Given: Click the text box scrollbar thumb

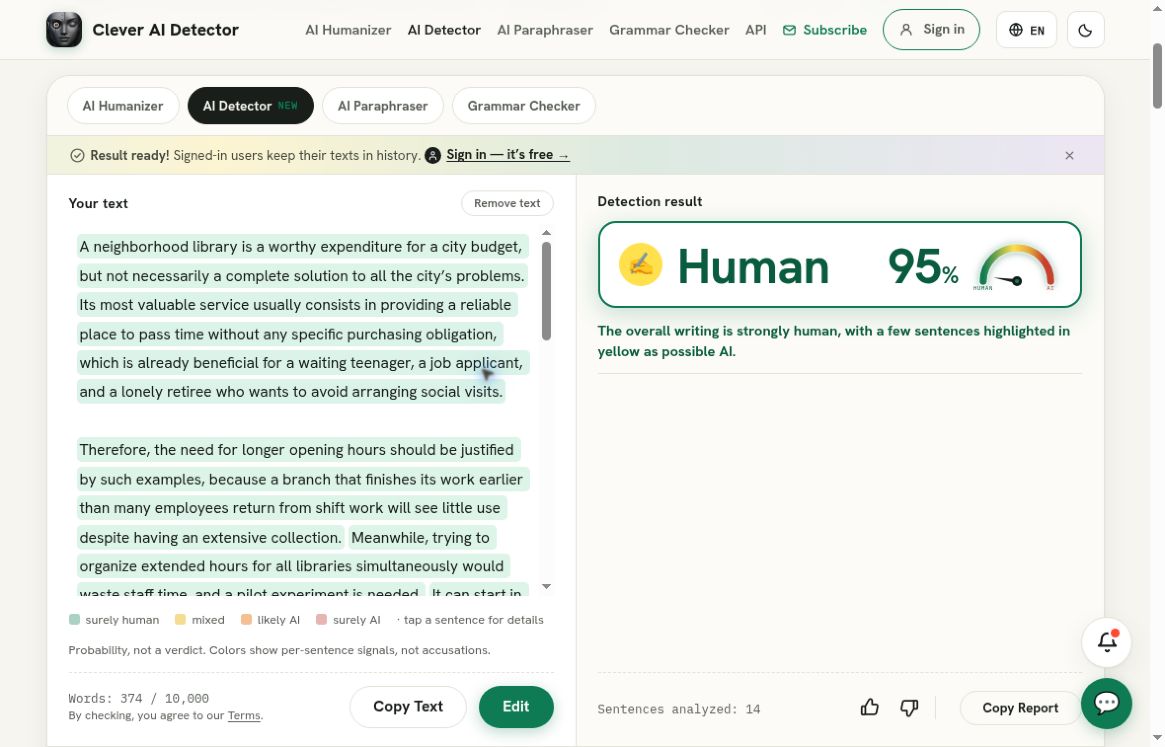Looking at the screenshot, I should (546, 291).
